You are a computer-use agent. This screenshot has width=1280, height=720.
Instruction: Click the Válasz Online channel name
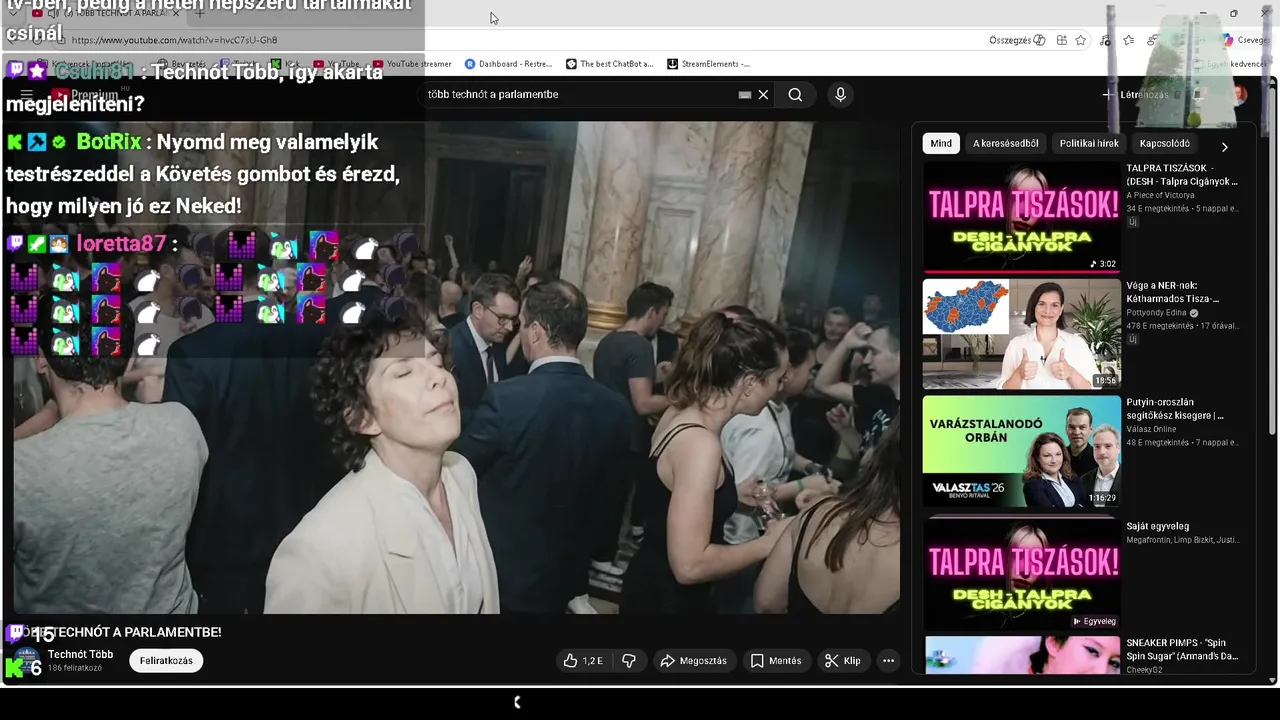tap(1151, 429)
